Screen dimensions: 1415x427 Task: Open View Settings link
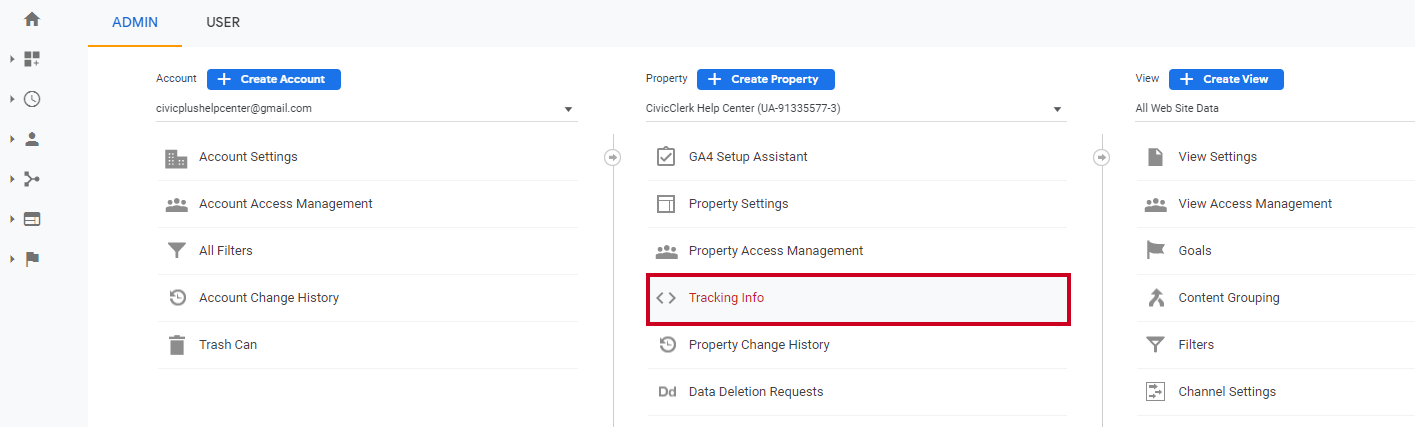click(x=1218, y=157)
